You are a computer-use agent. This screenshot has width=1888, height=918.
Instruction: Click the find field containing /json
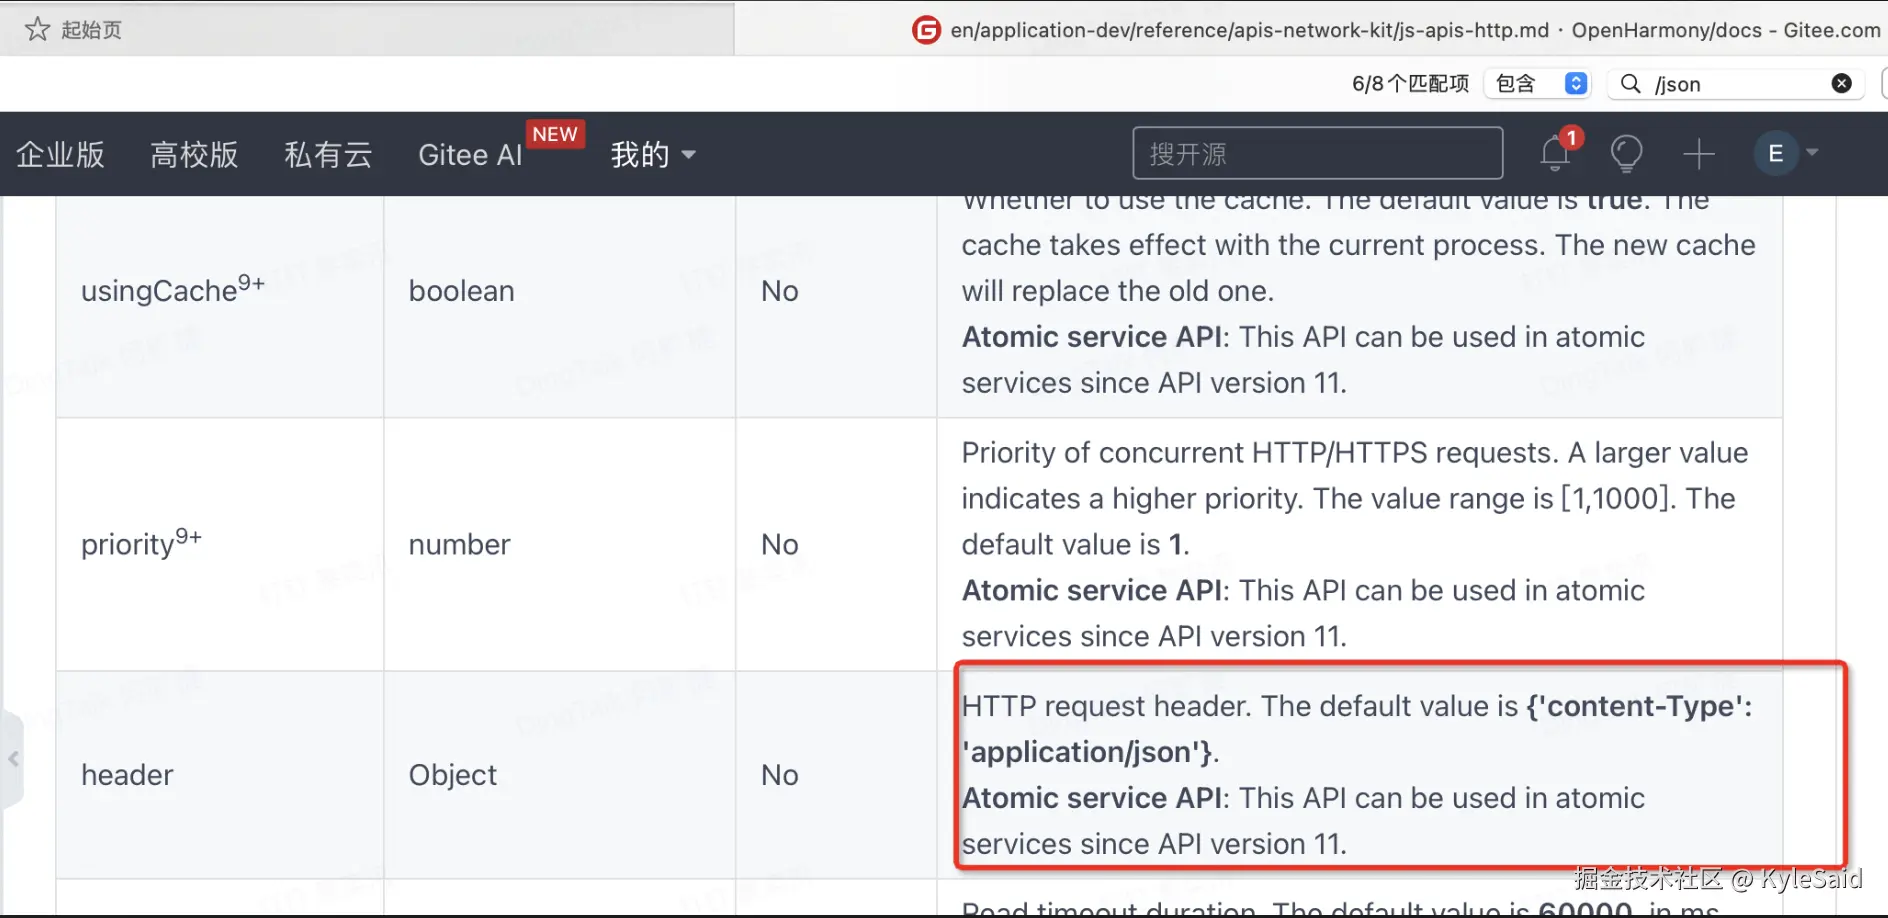click(1736, 84)
